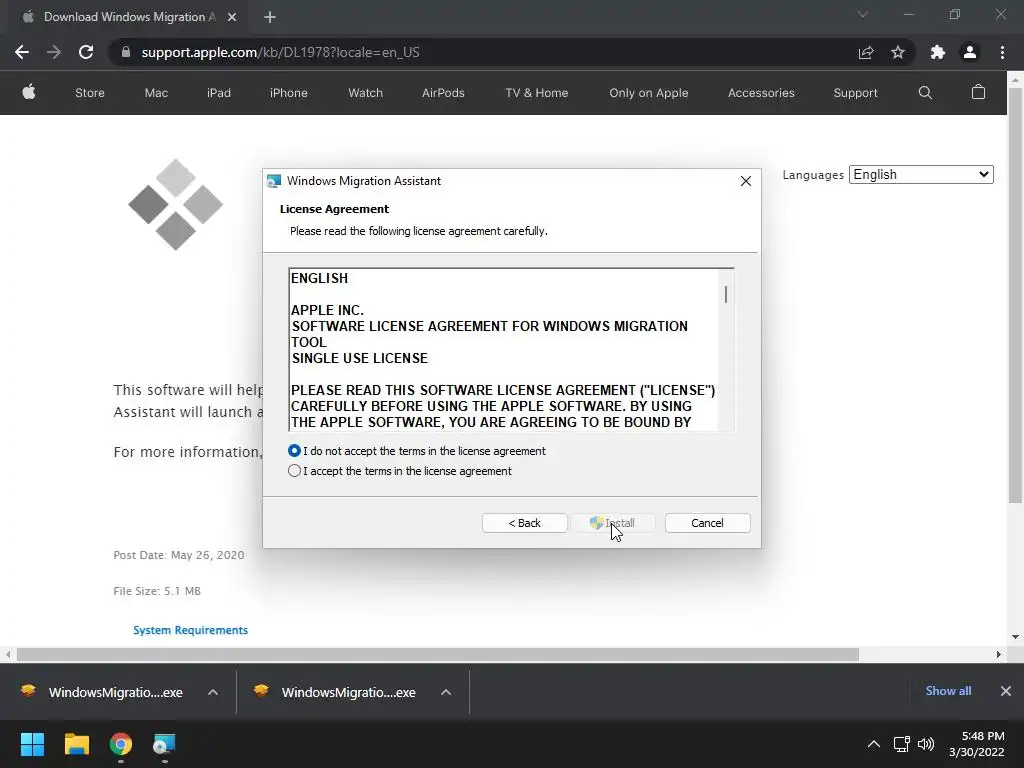
Task: Open the shopping bag icon
Action: [978, 92]
